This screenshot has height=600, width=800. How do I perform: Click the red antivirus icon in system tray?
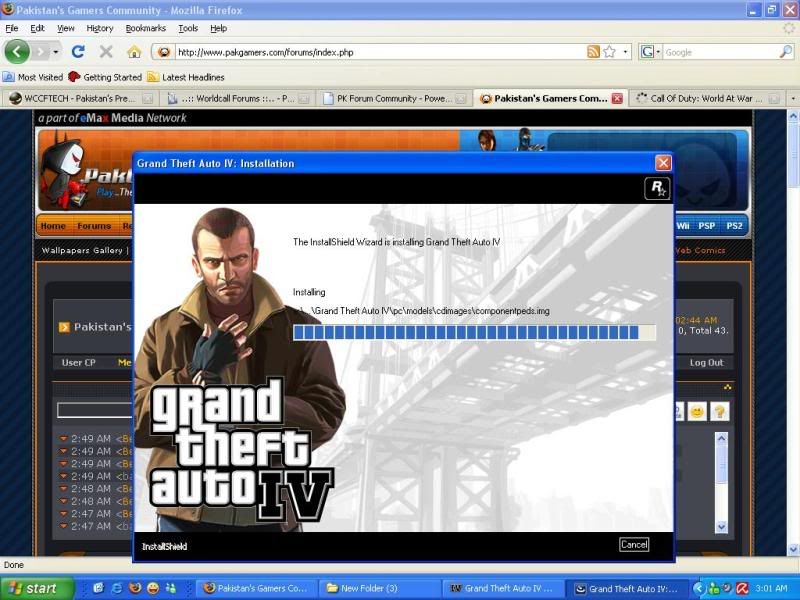coord(742,588)
